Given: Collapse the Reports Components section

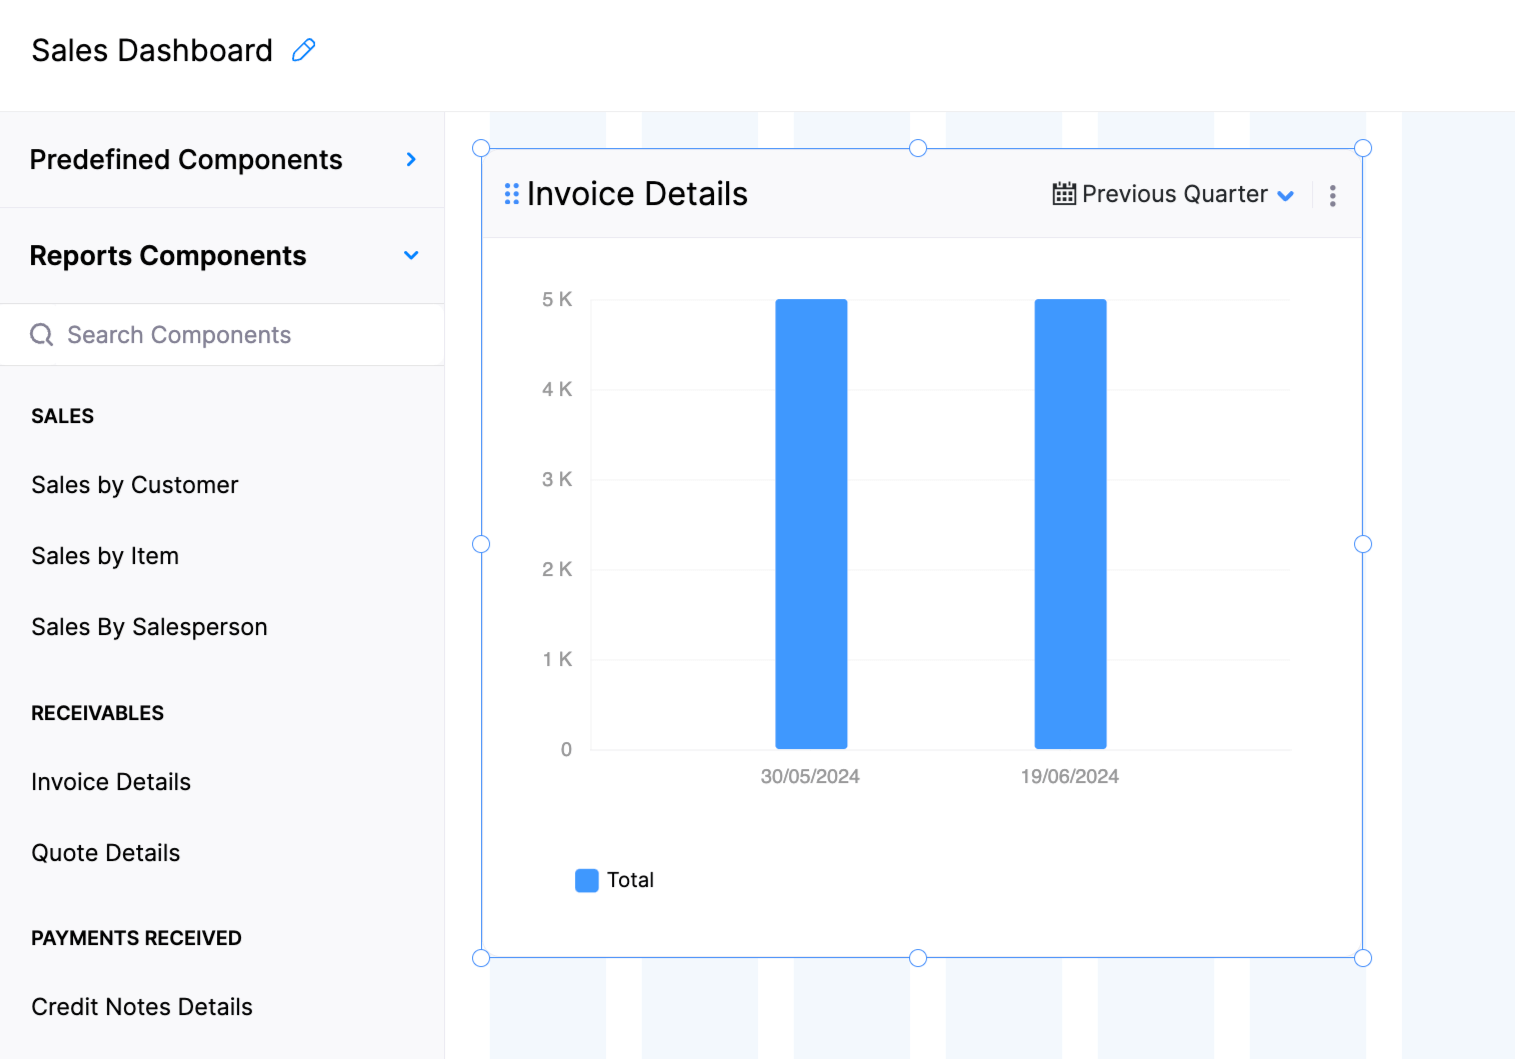Looking at the screenshot, I should [x=411, y=256].
